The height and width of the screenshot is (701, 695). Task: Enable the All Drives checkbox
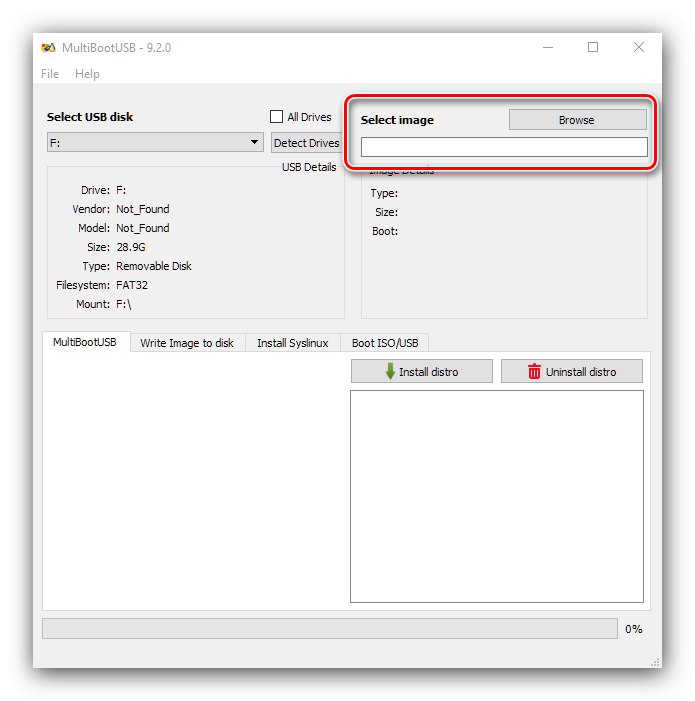(276, 117)
